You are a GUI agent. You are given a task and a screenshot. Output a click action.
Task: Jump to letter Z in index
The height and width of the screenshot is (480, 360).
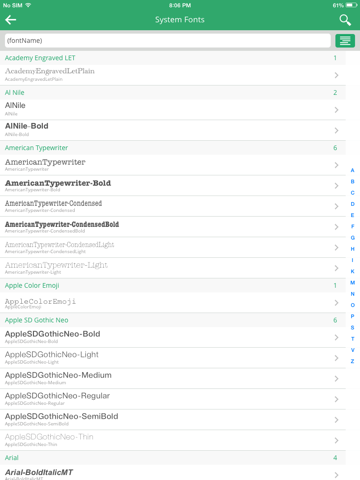coord(352,361)
